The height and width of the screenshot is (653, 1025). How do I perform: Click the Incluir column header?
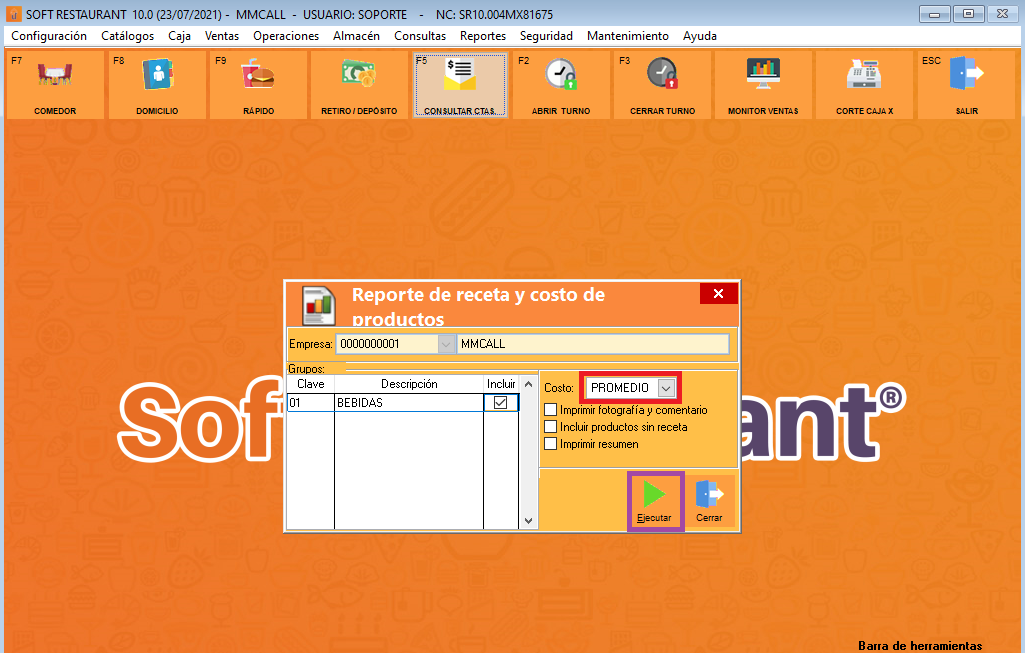pos(501,384)
